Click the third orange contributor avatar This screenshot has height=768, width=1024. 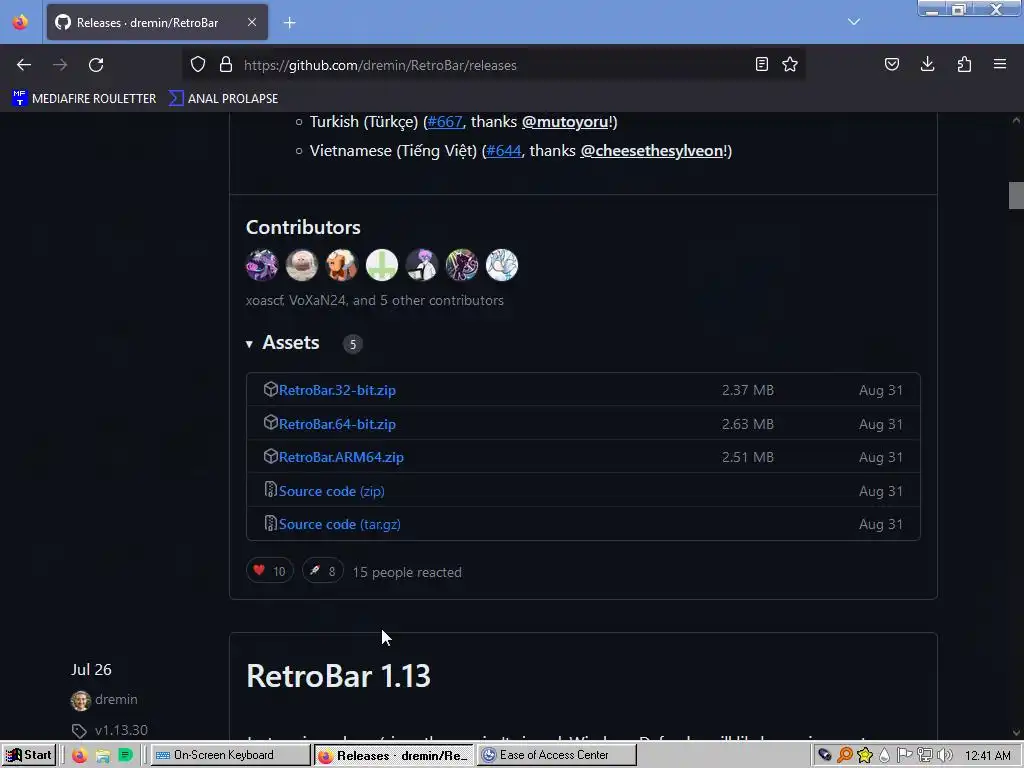(x=342, y=265)
